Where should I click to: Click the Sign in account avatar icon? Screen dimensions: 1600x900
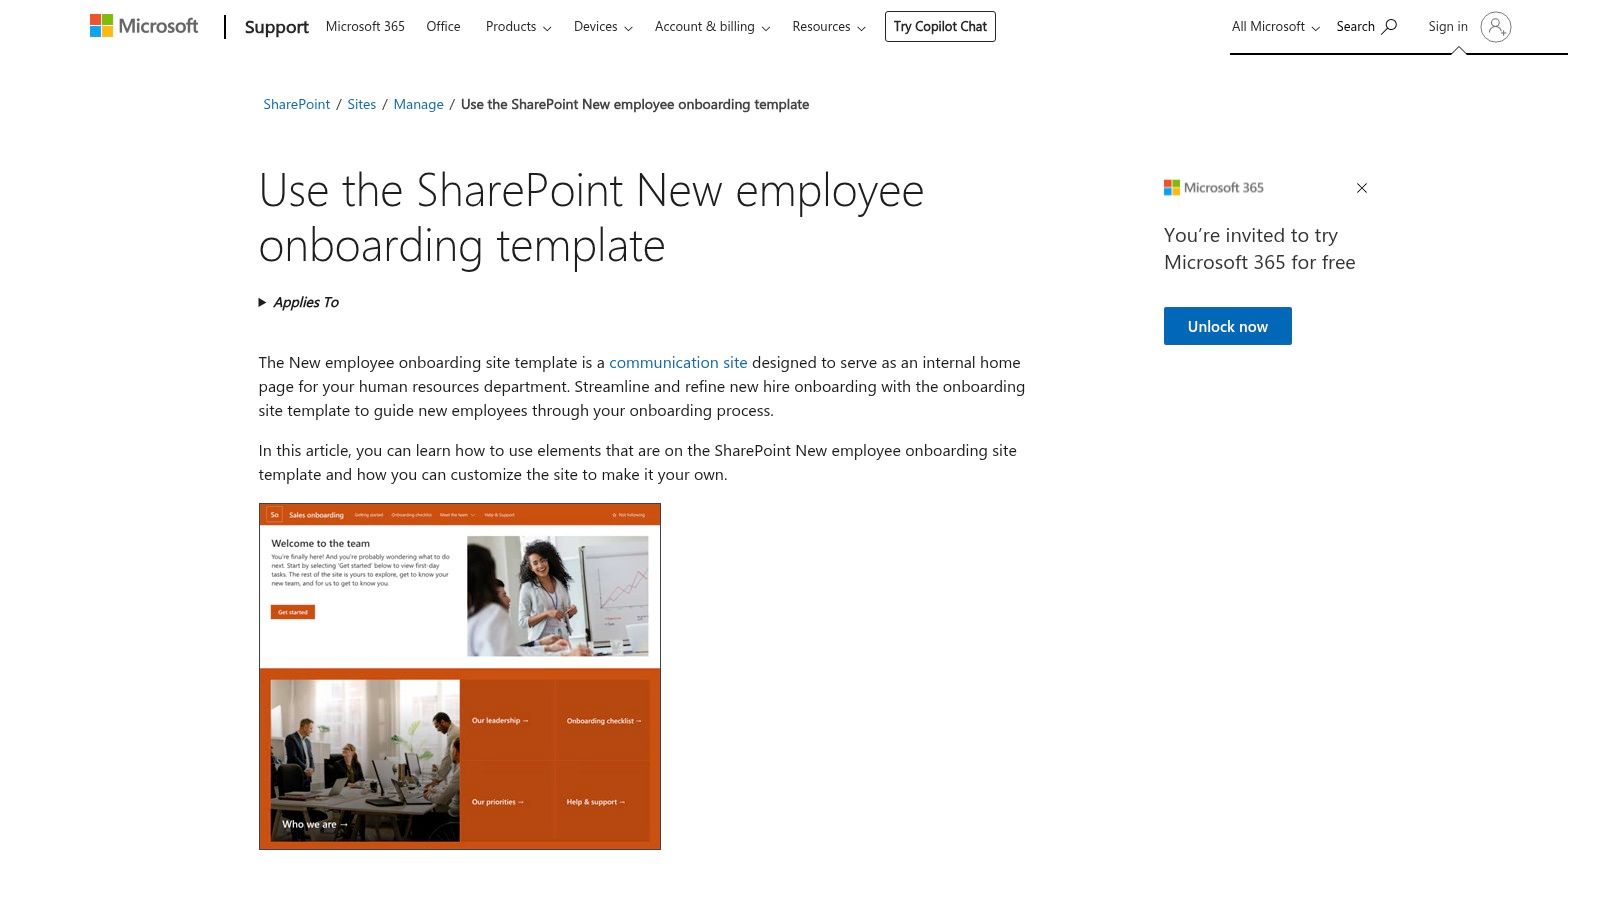pyautogui.click(x=1495, y=27)
